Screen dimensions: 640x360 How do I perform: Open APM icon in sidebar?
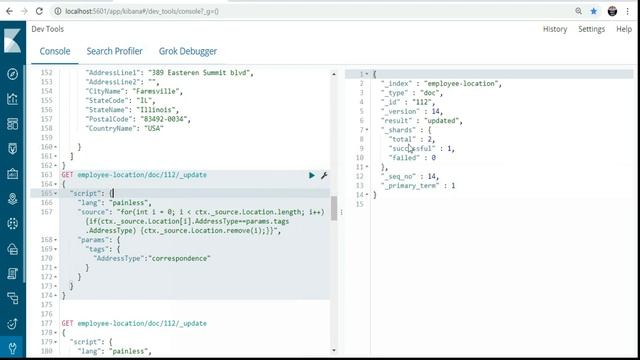click(12, 298)
